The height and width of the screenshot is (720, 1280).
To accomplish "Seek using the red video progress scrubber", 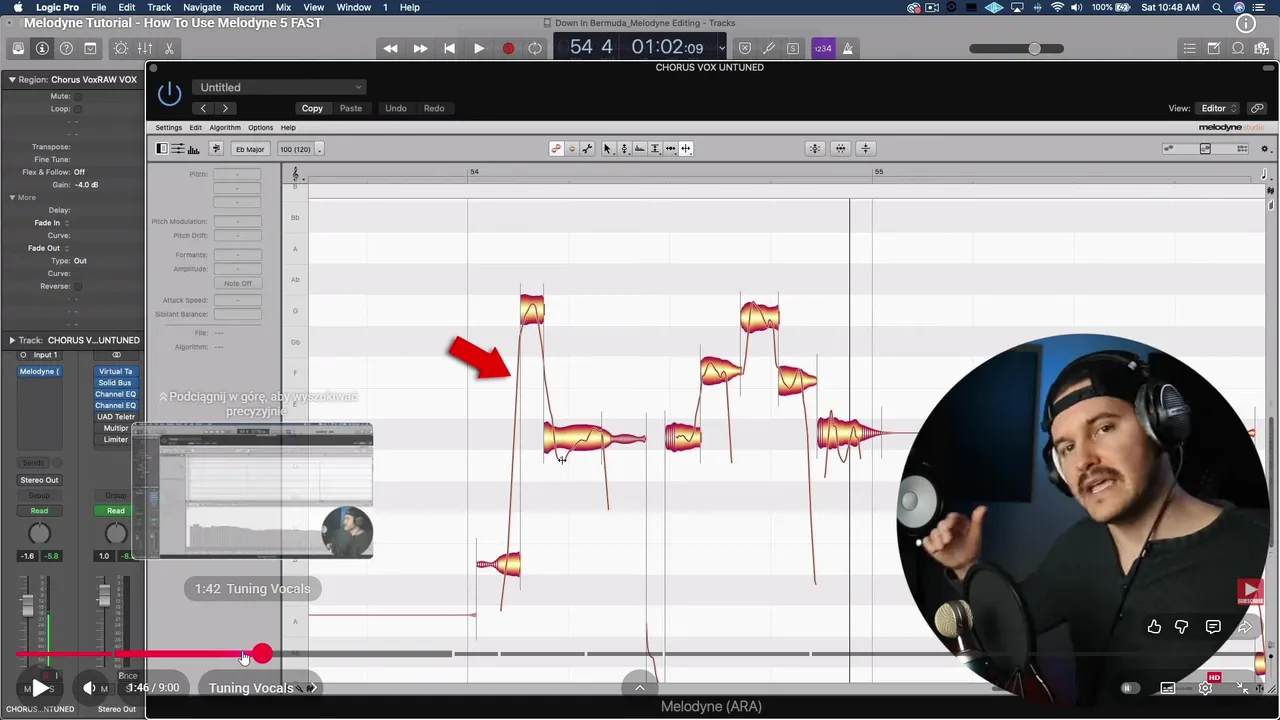I will click(262, 654).
